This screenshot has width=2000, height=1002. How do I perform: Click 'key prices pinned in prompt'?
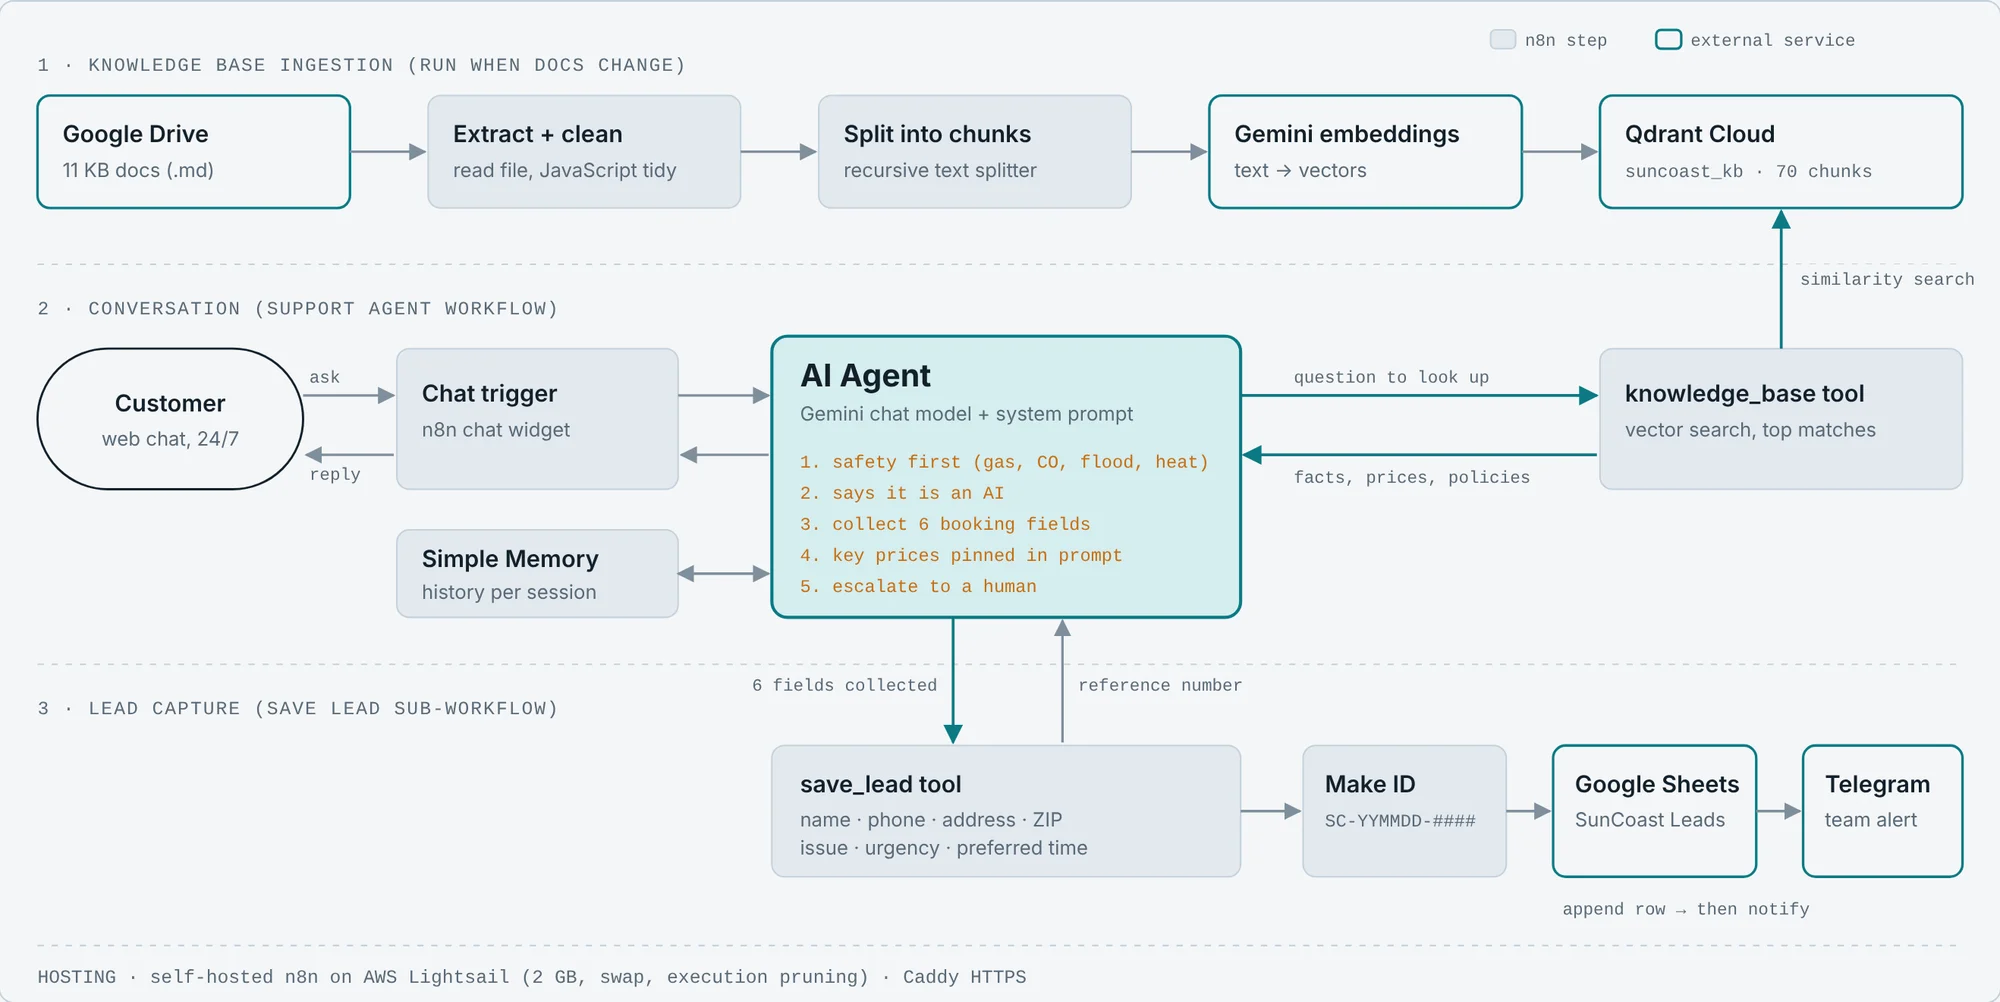961,555
